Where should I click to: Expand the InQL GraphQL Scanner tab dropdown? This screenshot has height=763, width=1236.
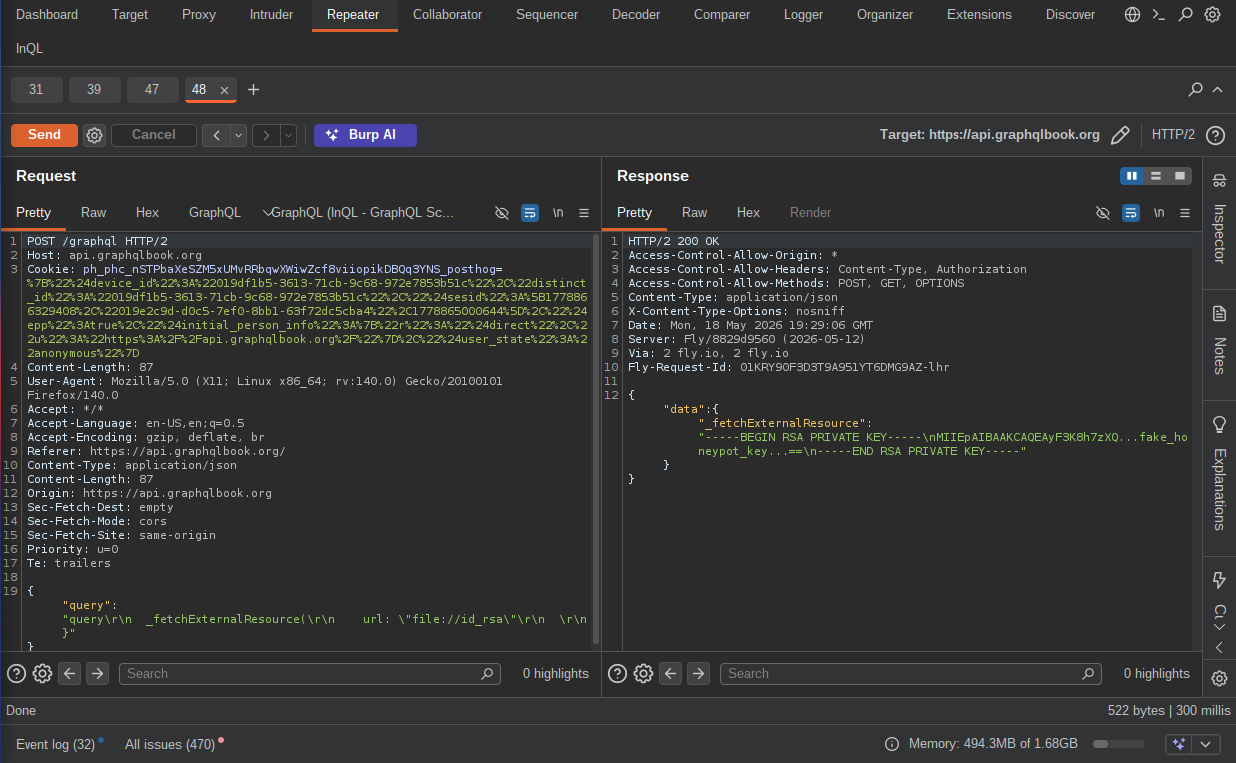267,212
